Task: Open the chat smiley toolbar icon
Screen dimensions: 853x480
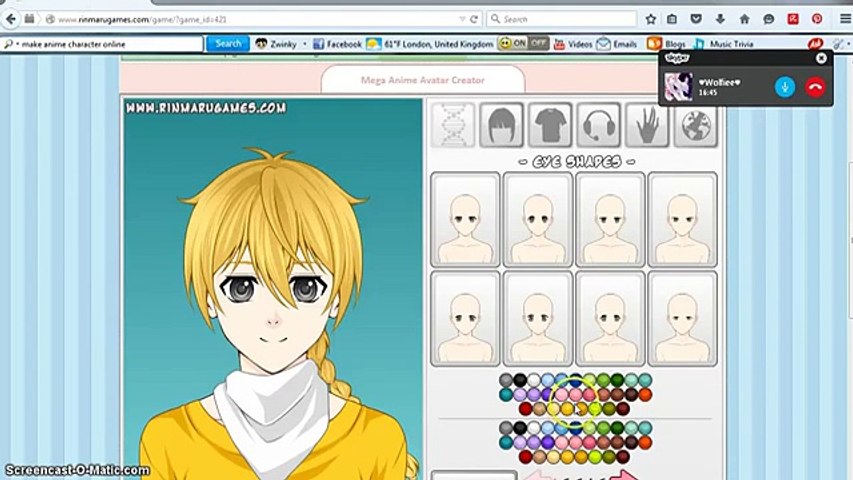Action: [x=768, y=19]
